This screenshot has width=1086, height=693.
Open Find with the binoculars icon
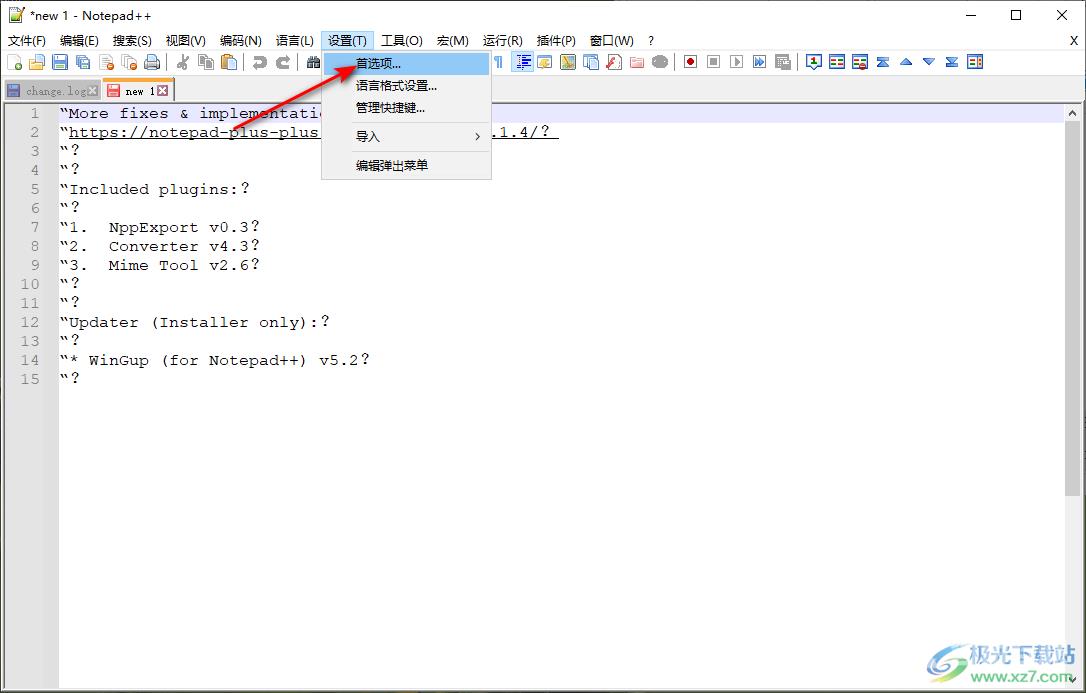(x=313, y=62)
